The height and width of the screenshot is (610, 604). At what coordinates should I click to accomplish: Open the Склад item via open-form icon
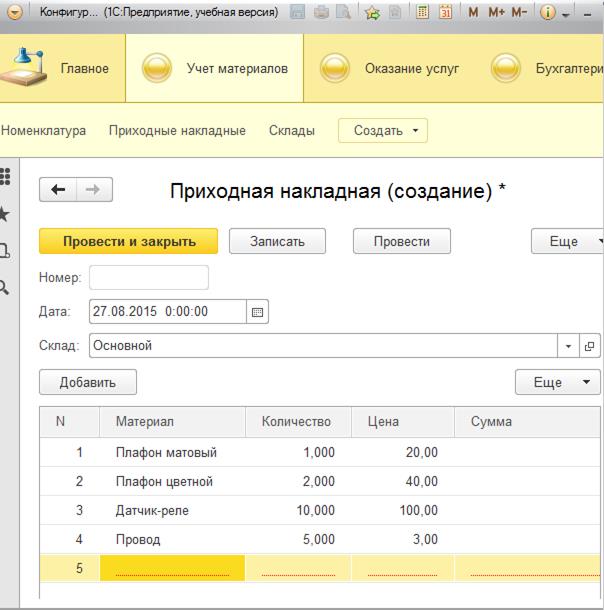pos(589,346)
